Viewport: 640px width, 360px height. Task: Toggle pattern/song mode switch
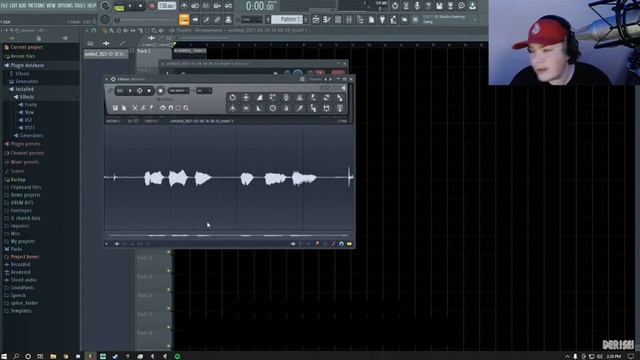point(119,7)
